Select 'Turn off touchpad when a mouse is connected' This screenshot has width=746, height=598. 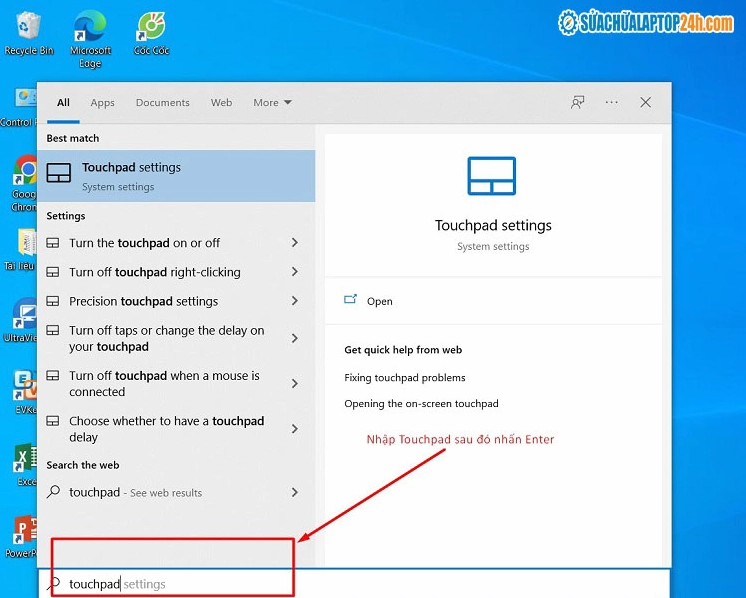(x=176, y=383)
